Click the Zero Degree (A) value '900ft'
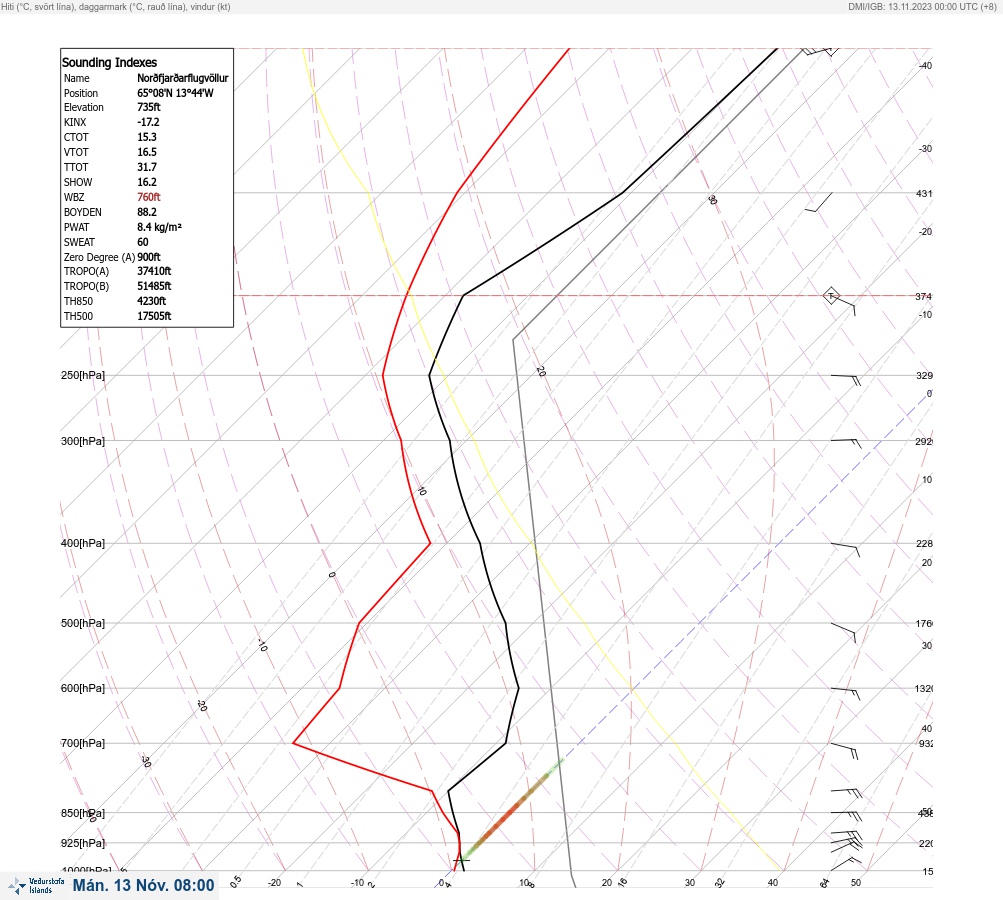The width and height of the screenshot is (1003, 900). (x=148, y=257)
